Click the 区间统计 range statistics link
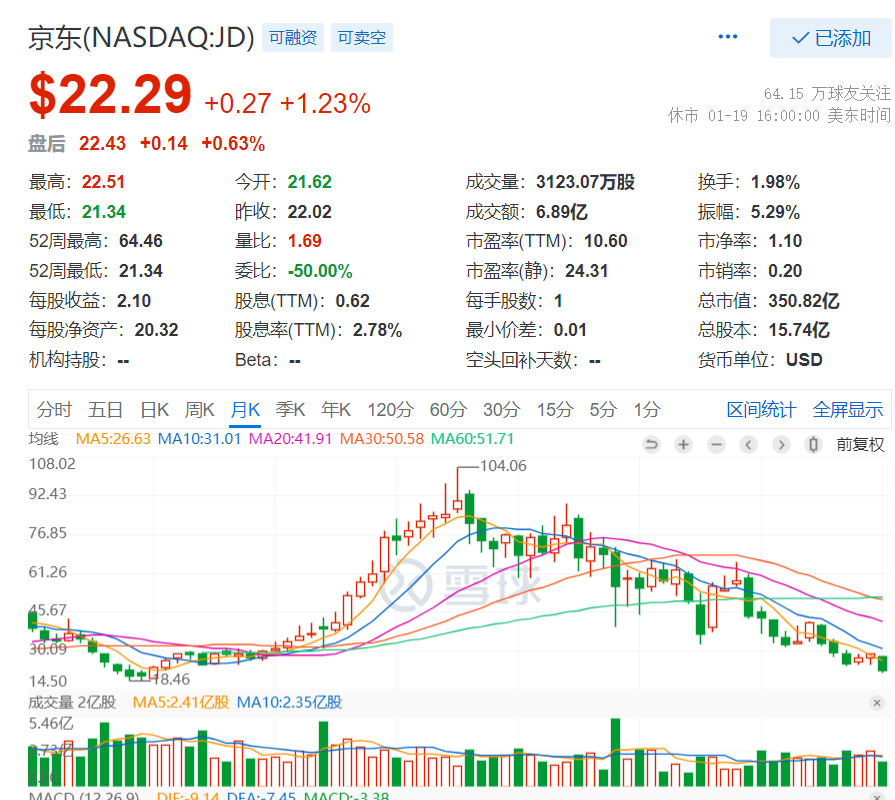Screen dimensions: 895x800 (761, 409)
